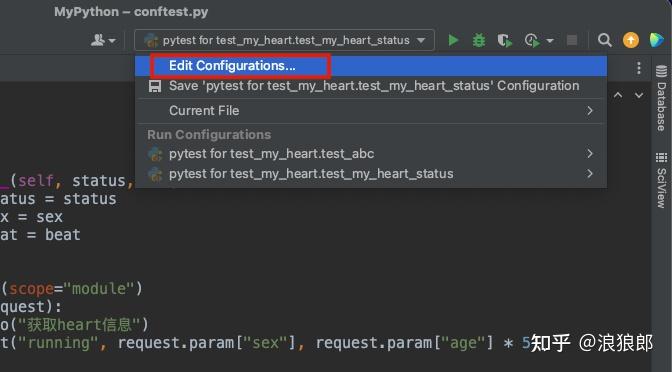Click the grey Stop square icon

572,40
